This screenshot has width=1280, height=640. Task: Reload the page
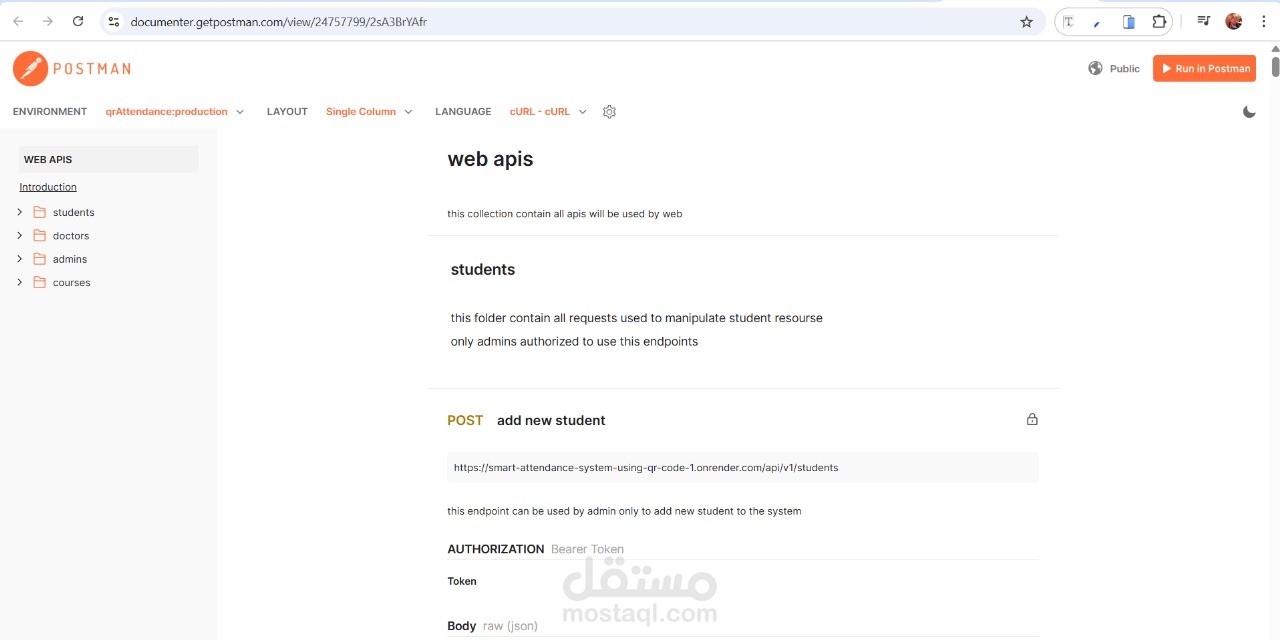pyautogui.click(x=78, y=21)
